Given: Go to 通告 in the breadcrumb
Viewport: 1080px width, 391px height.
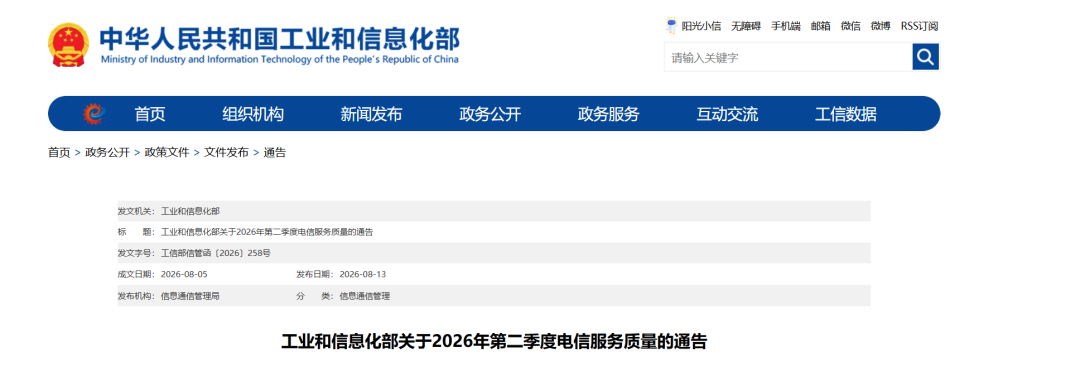Looking at the screenshot, I should click(275, 153).
